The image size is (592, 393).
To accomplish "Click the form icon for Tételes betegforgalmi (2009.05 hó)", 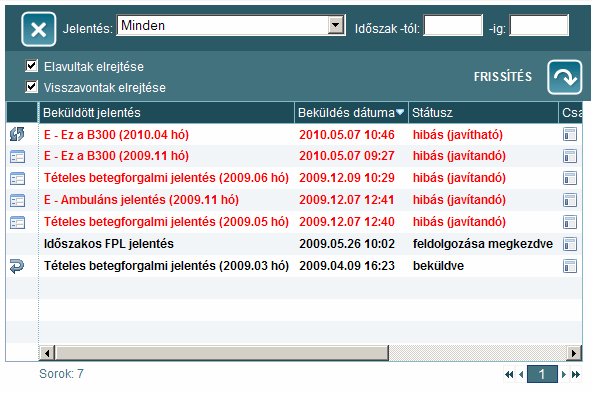I will coord(17,222).
